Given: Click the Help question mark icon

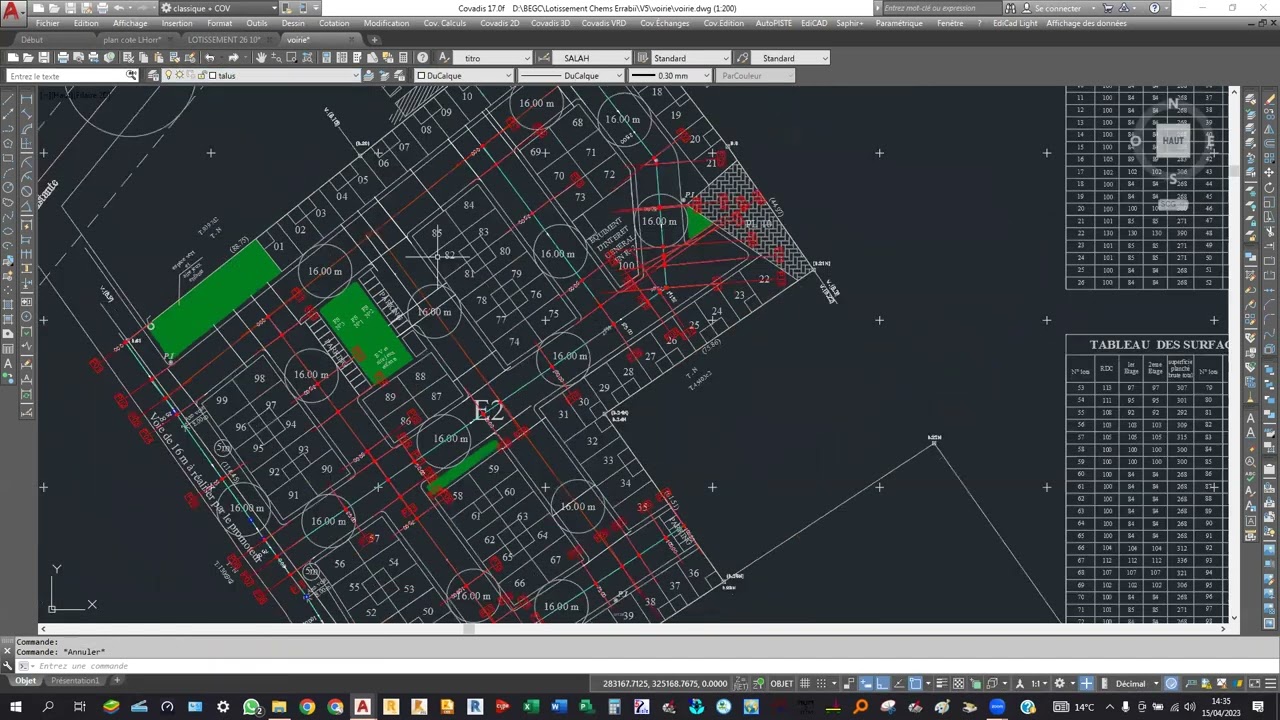Looking at the screenshot, I should 422,58.
